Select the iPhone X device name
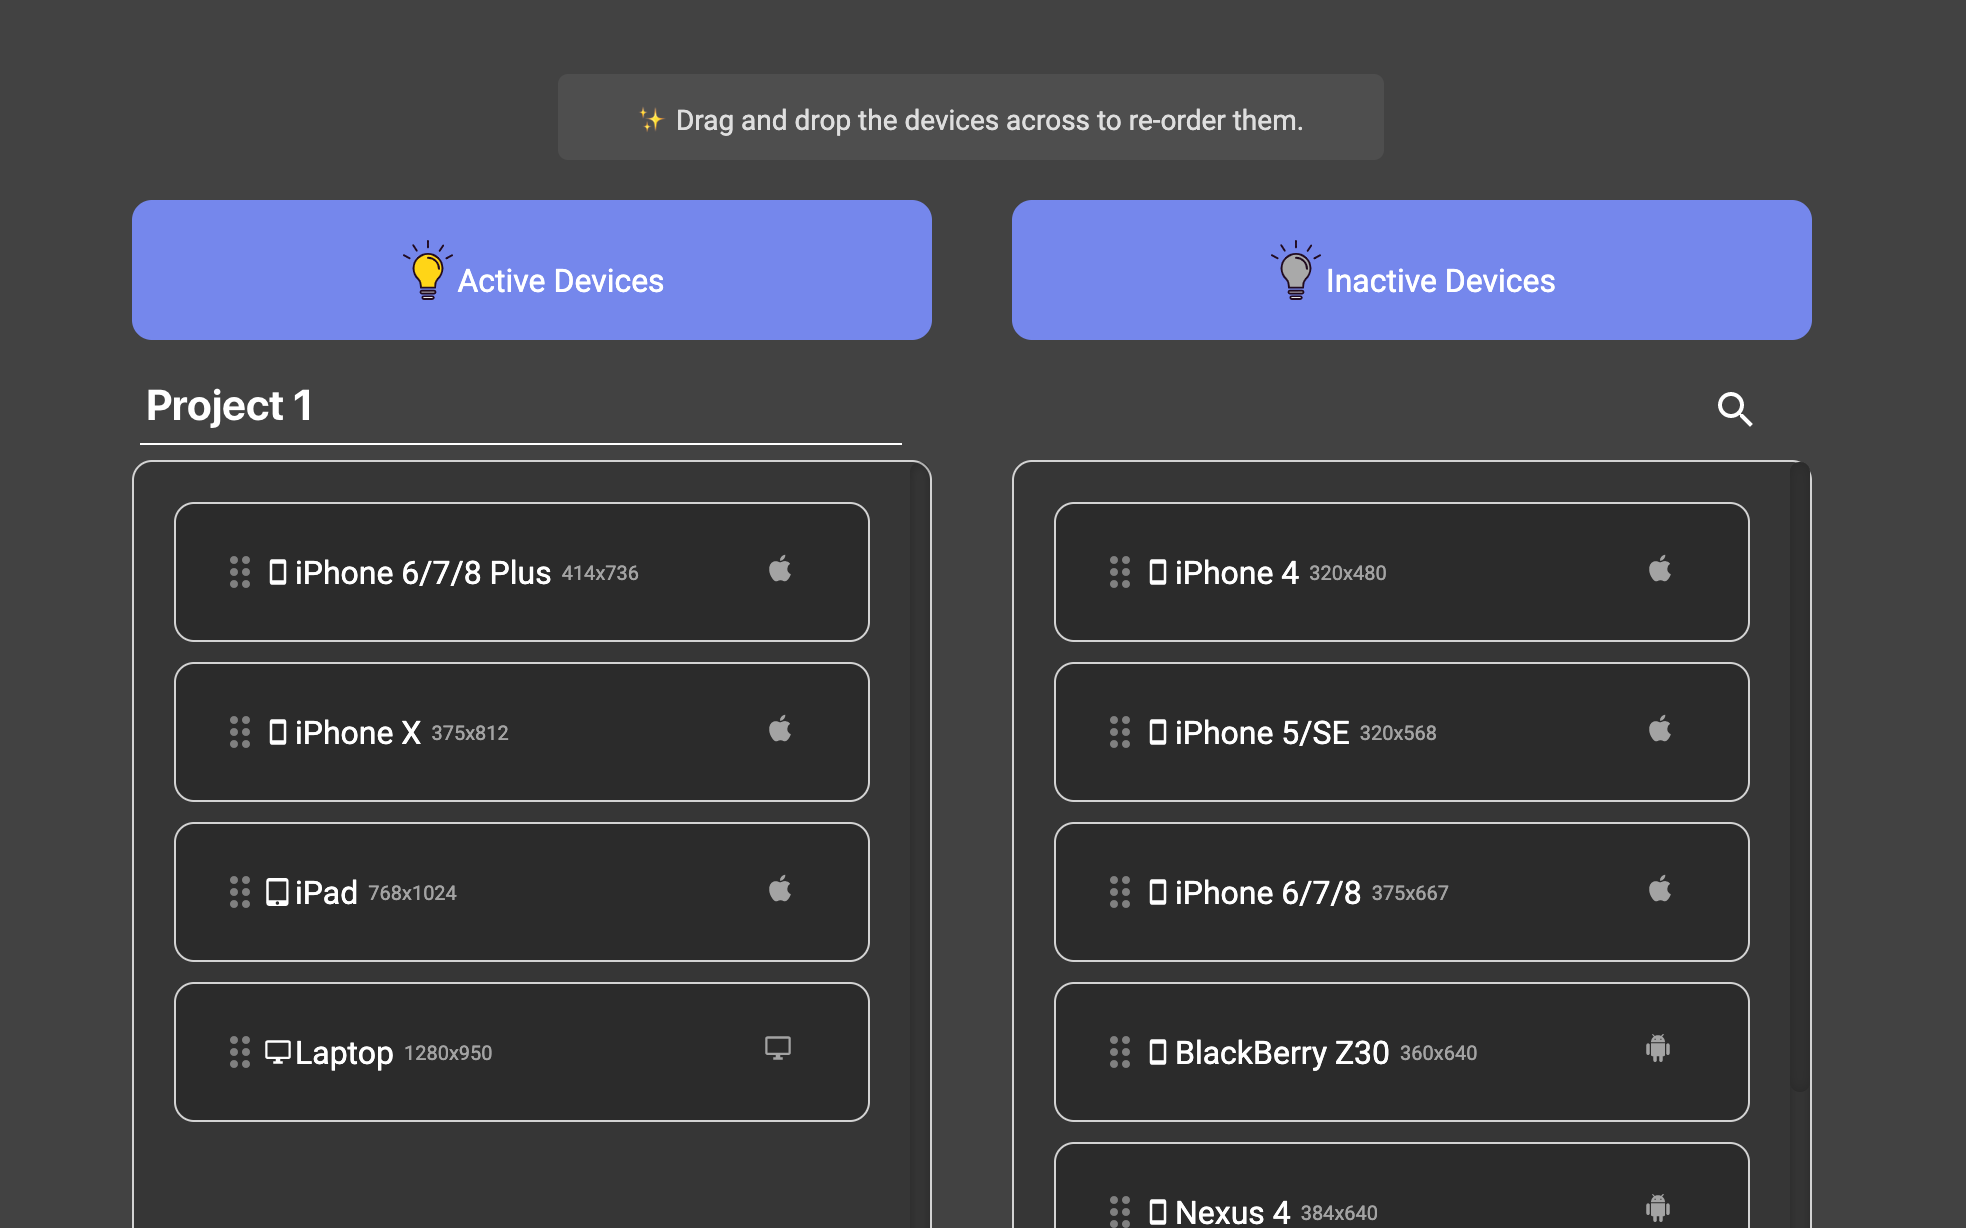The height and width of the screenshot is (1228, 1966). pyautogui.click(x=358, y=733)
